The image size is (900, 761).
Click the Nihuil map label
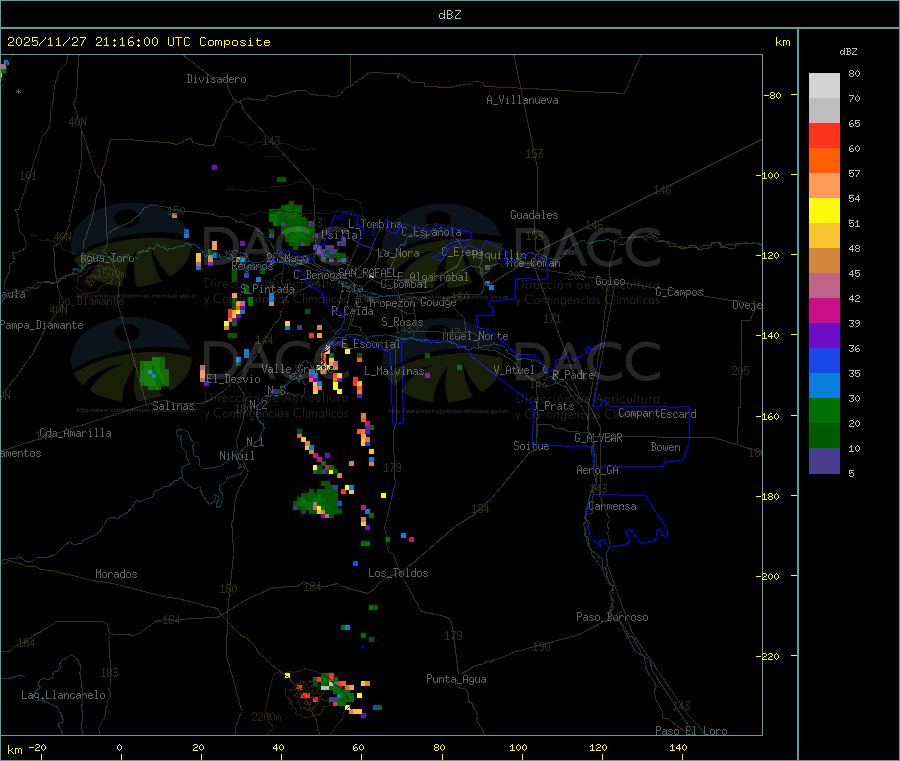[x=237, y=456]
